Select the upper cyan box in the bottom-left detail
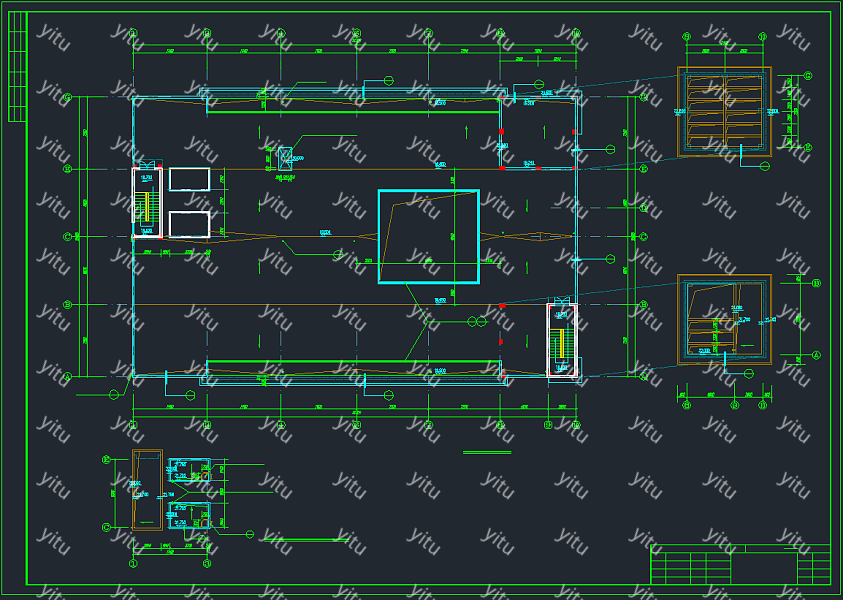This screenshot has height=600, width=843. 189,470
